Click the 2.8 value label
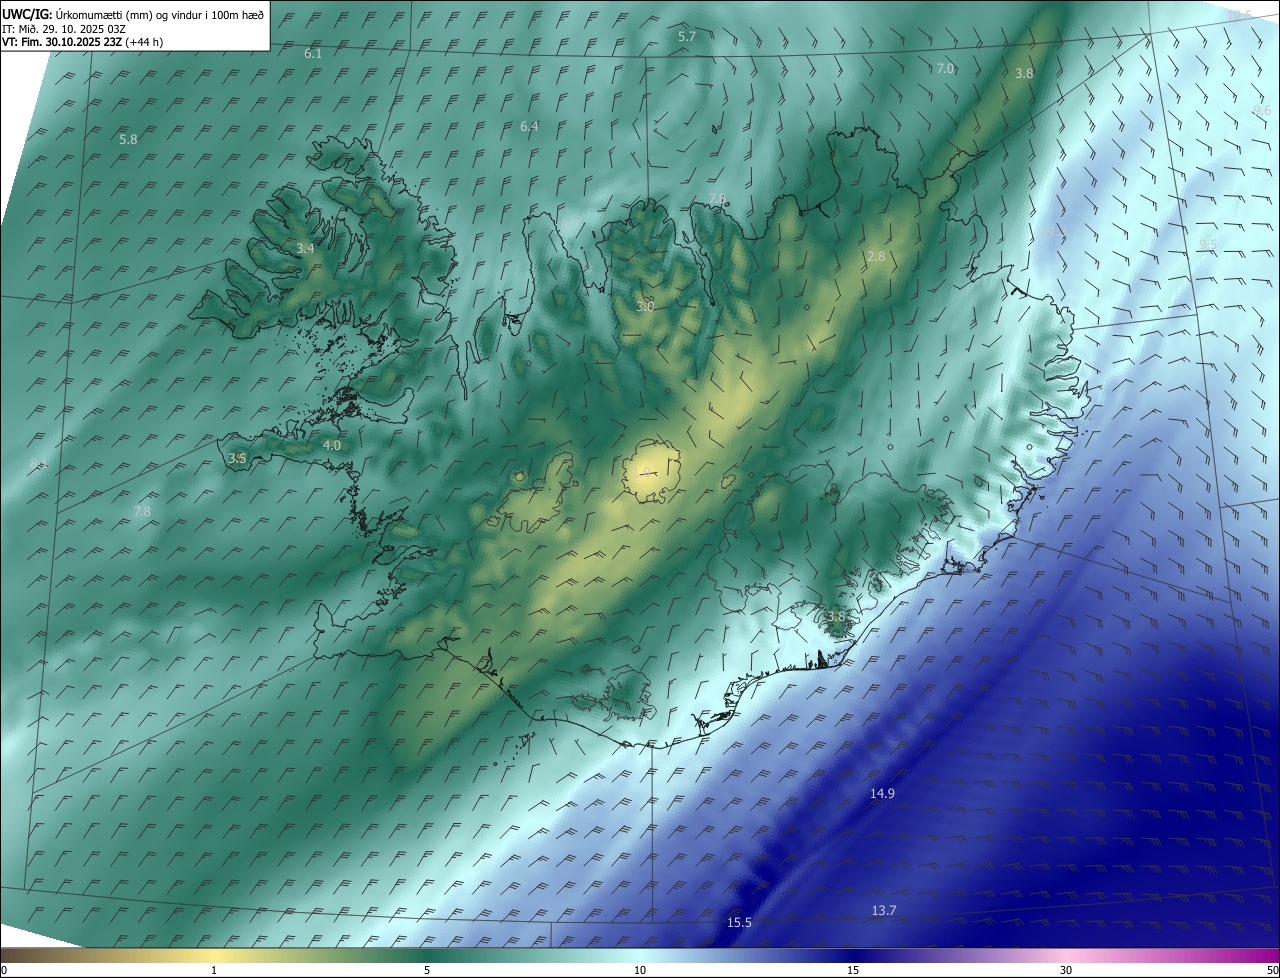 pos(876,257)
